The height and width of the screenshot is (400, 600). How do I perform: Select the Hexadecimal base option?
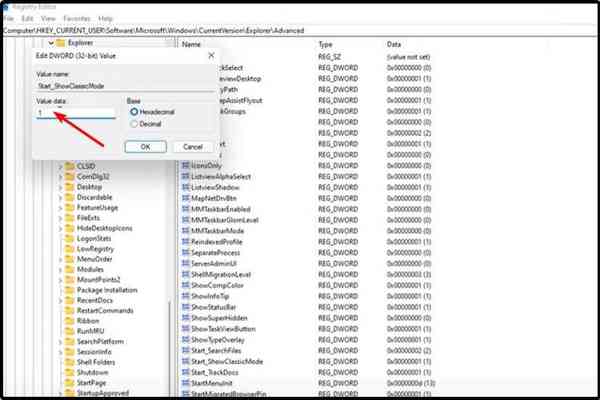[x=134, y=112]
